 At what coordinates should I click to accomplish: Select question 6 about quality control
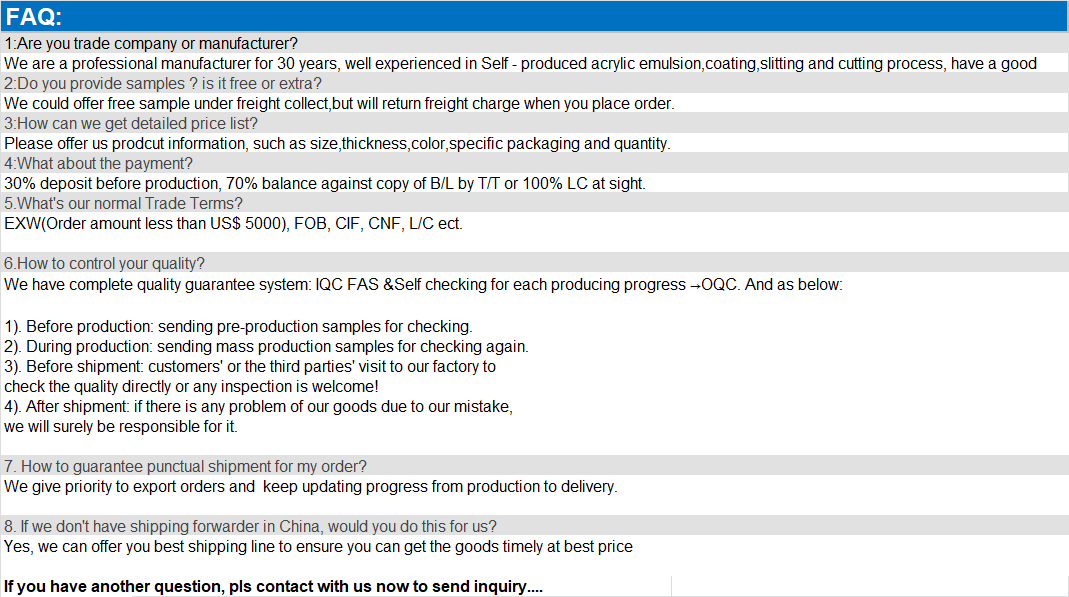pos(104,264)
